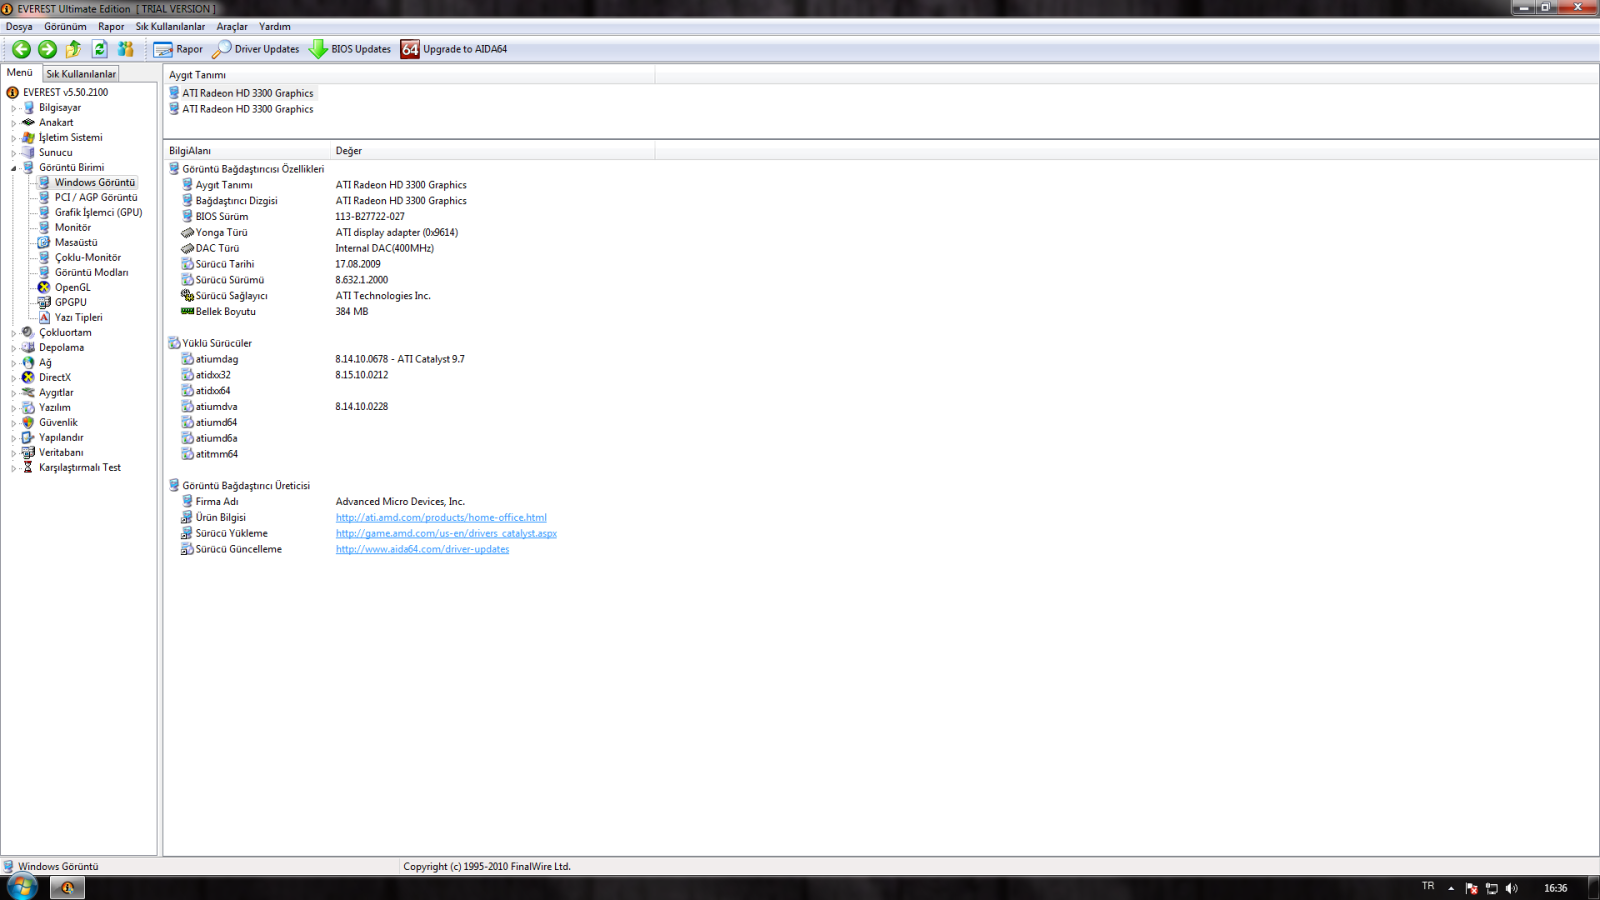Collapse the Görüntü Birimi tree node
The width and height of the screenshot is (1600, 900).
(x=14, y=168)
